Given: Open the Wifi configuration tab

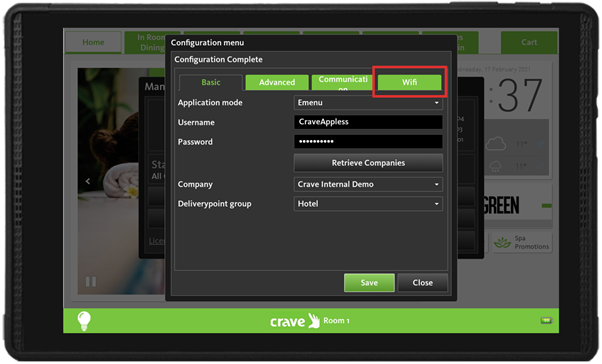Looking at the screenshot, I should (409, 82).
